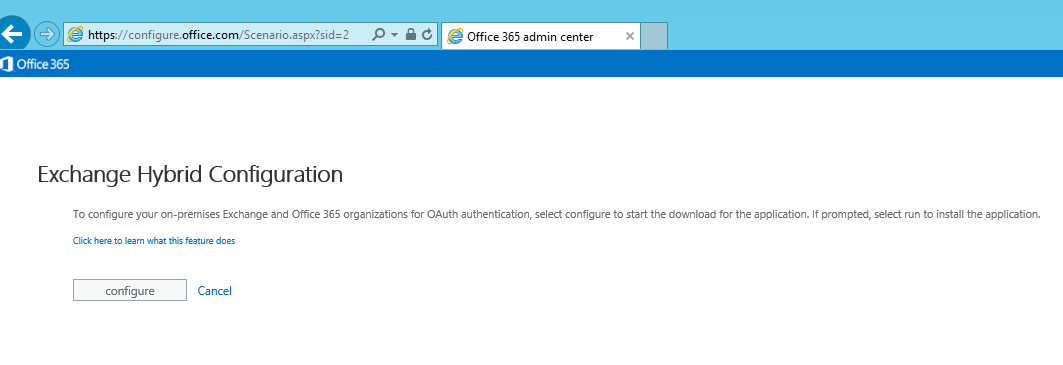Refresh the page with the reload icon

(x=427, y=35)
